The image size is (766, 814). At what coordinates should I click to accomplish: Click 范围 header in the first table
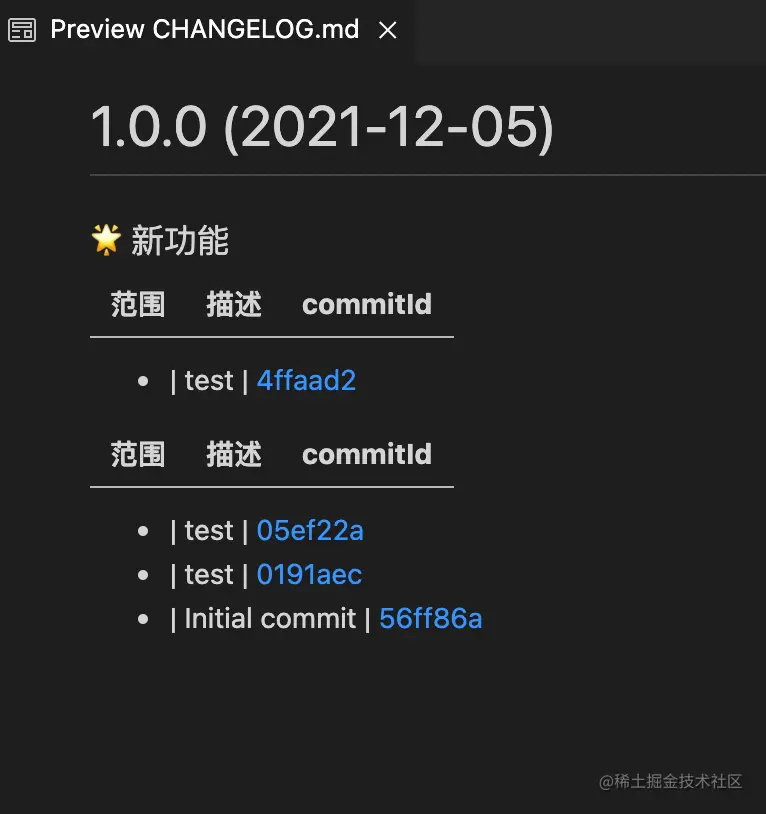pyautogui.click(x=138, y=304)
